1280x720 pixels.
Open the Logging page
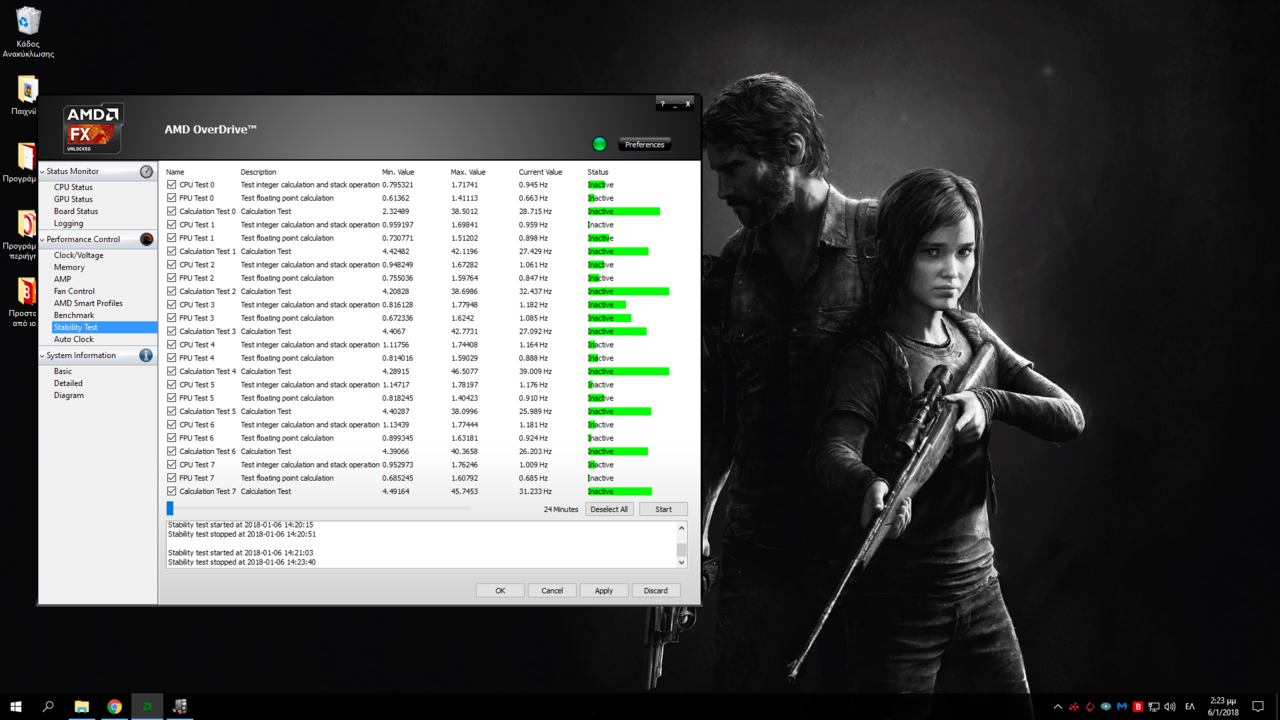(68, 223)
